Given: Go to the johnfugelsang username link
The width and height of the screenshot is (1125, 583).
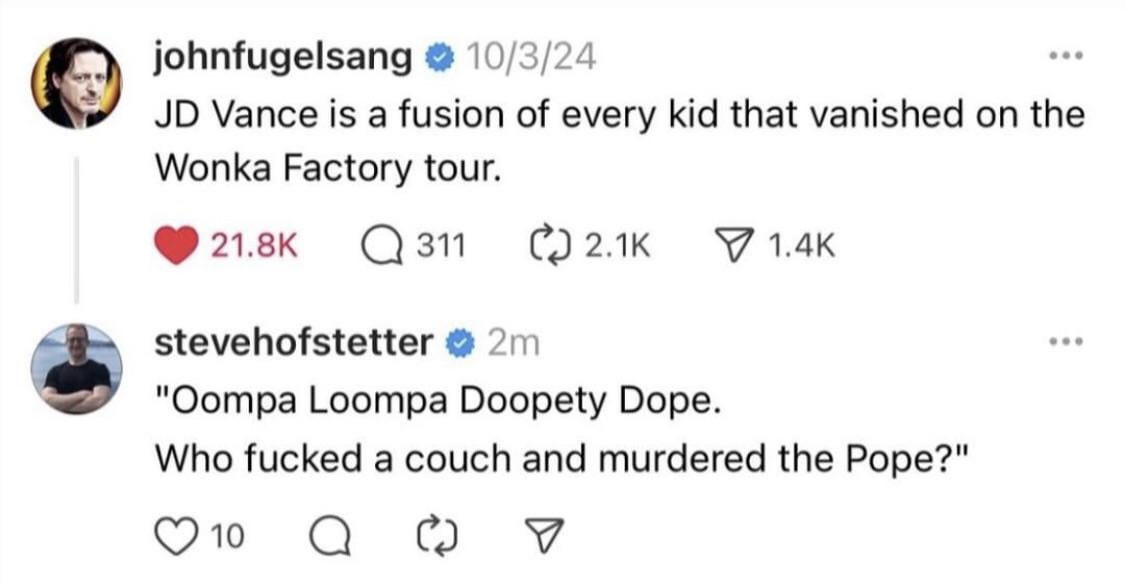Looking at the screenshot, I should point(283,59).
